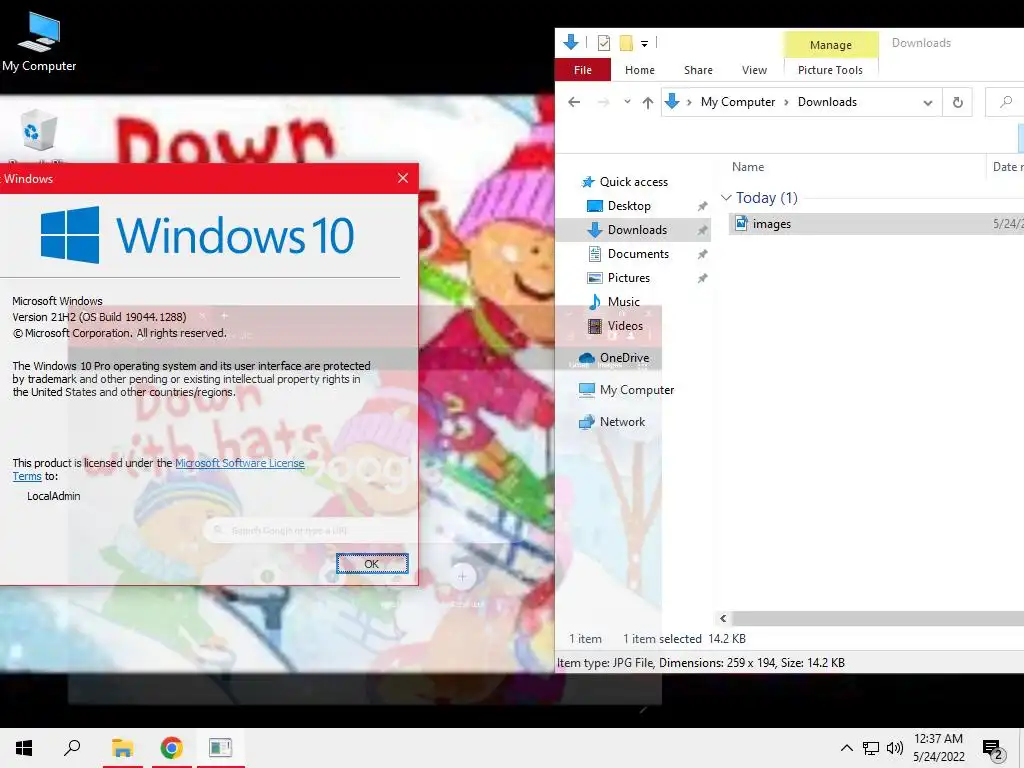
Task: Collapse the Today (1) group
Action: tap(726, 197)
